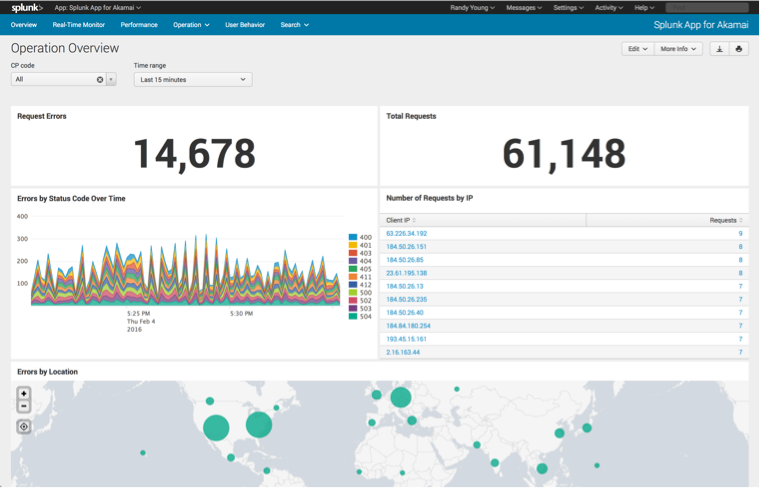
Task: Click the Requests count 9 for 63.226.34.192
Action: tap(740, 234)
